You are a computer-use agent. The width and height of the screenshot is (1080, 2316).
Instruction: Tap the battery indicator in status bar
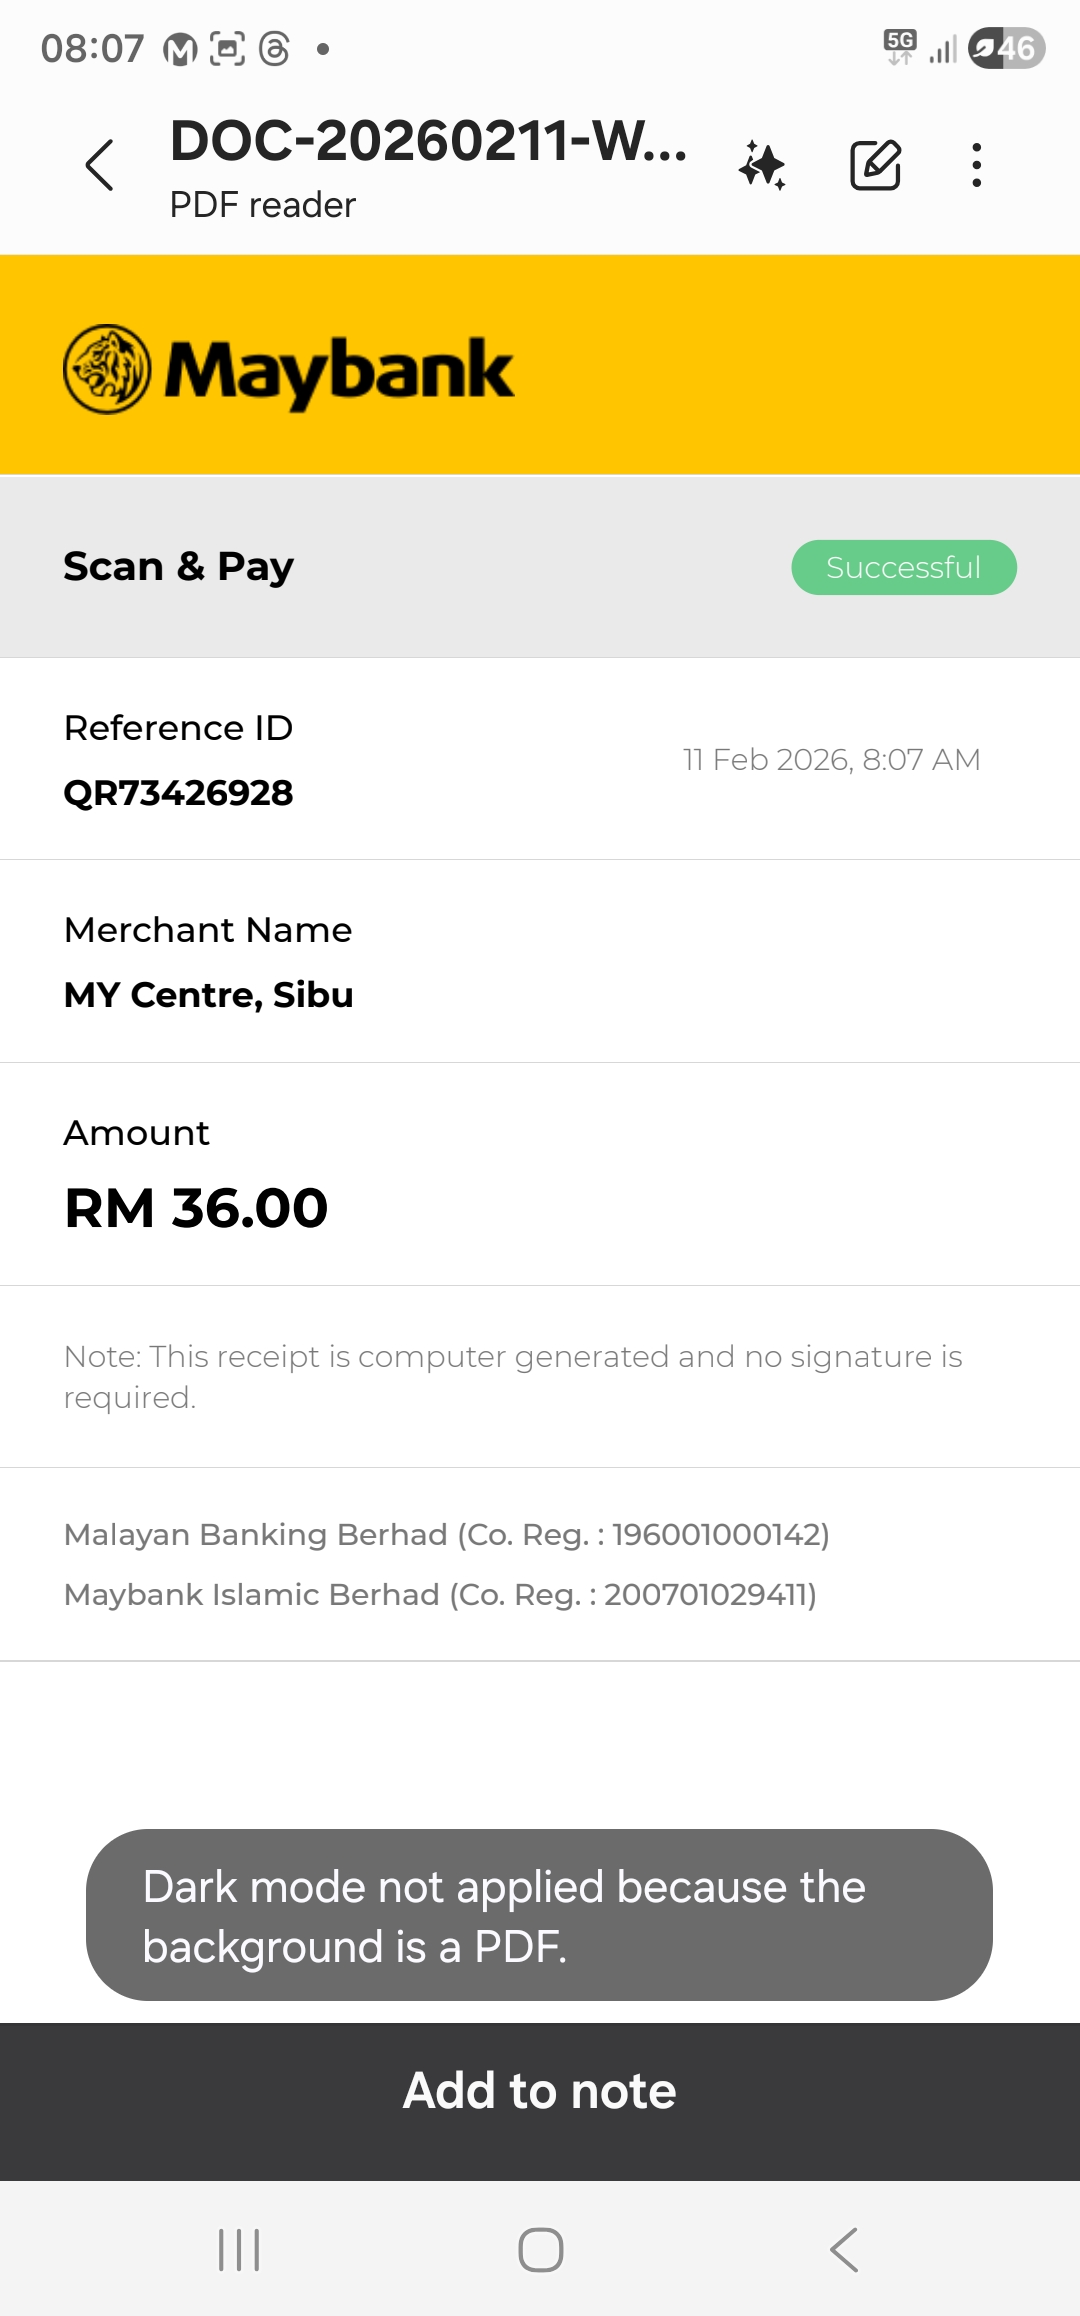(1006, 48)
